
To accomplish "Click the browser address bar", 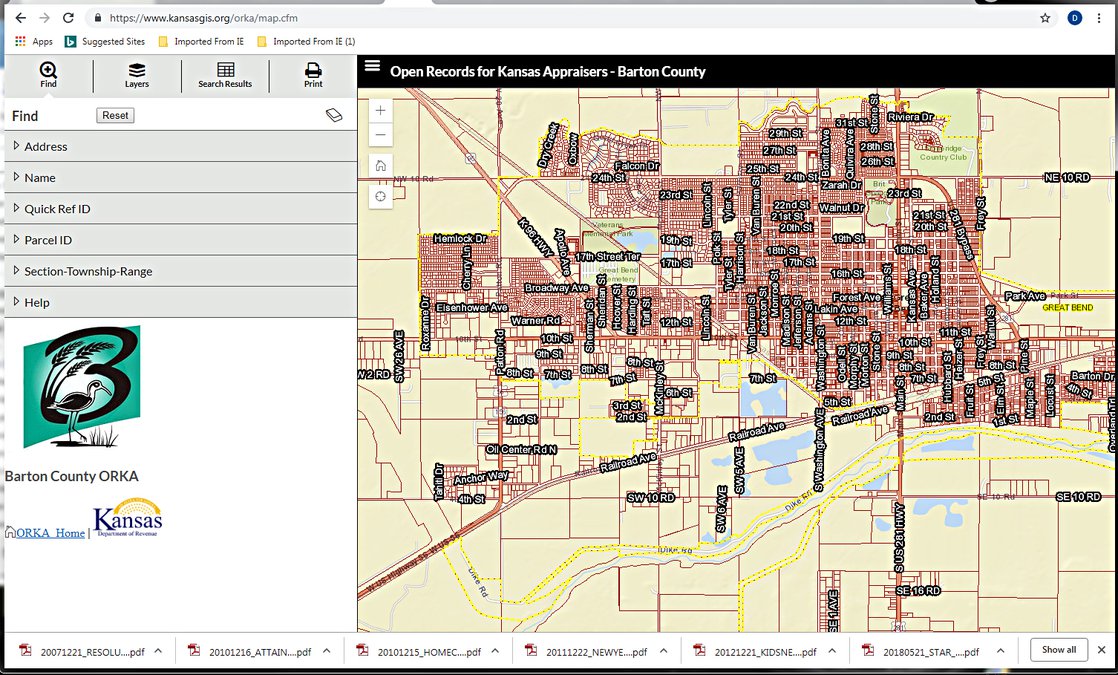I will coord(560,18).
